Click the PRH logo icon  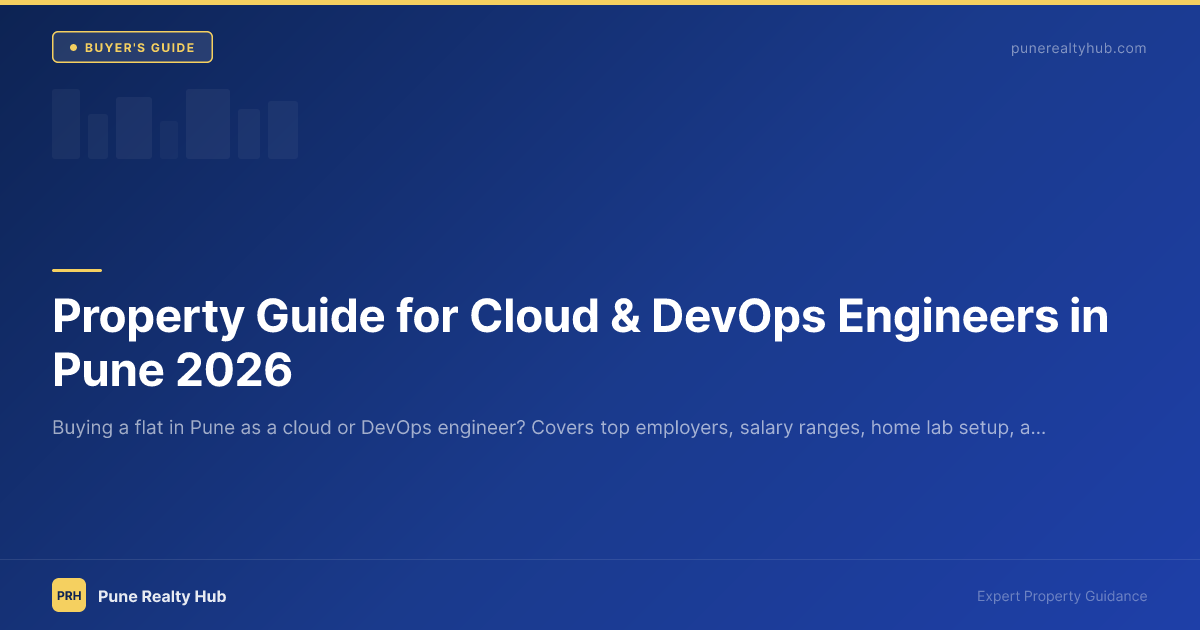(x=69, y=596)
